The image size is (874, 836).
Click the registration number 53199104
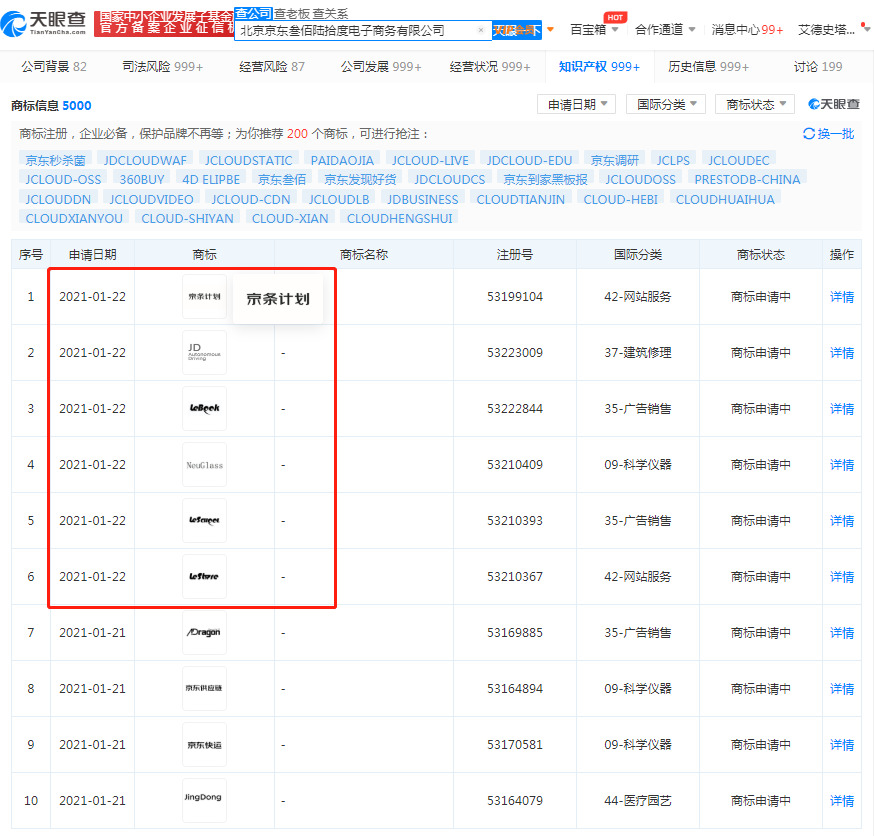coord(514,297)
